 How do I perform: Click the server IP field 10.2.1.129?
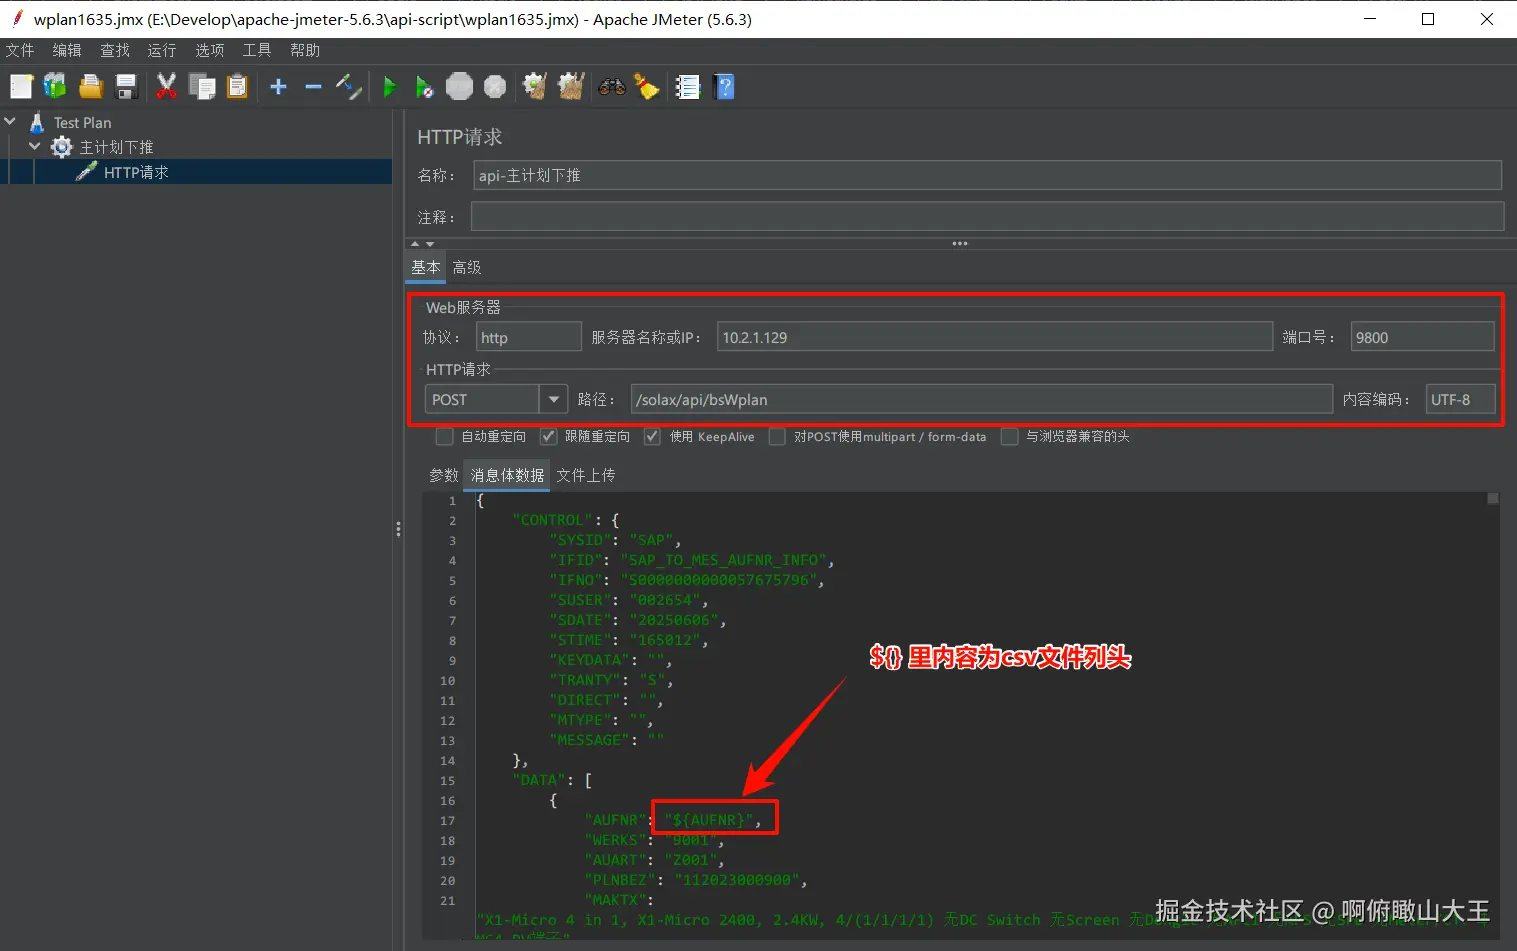pyautogui.click(x=994, y=337)
